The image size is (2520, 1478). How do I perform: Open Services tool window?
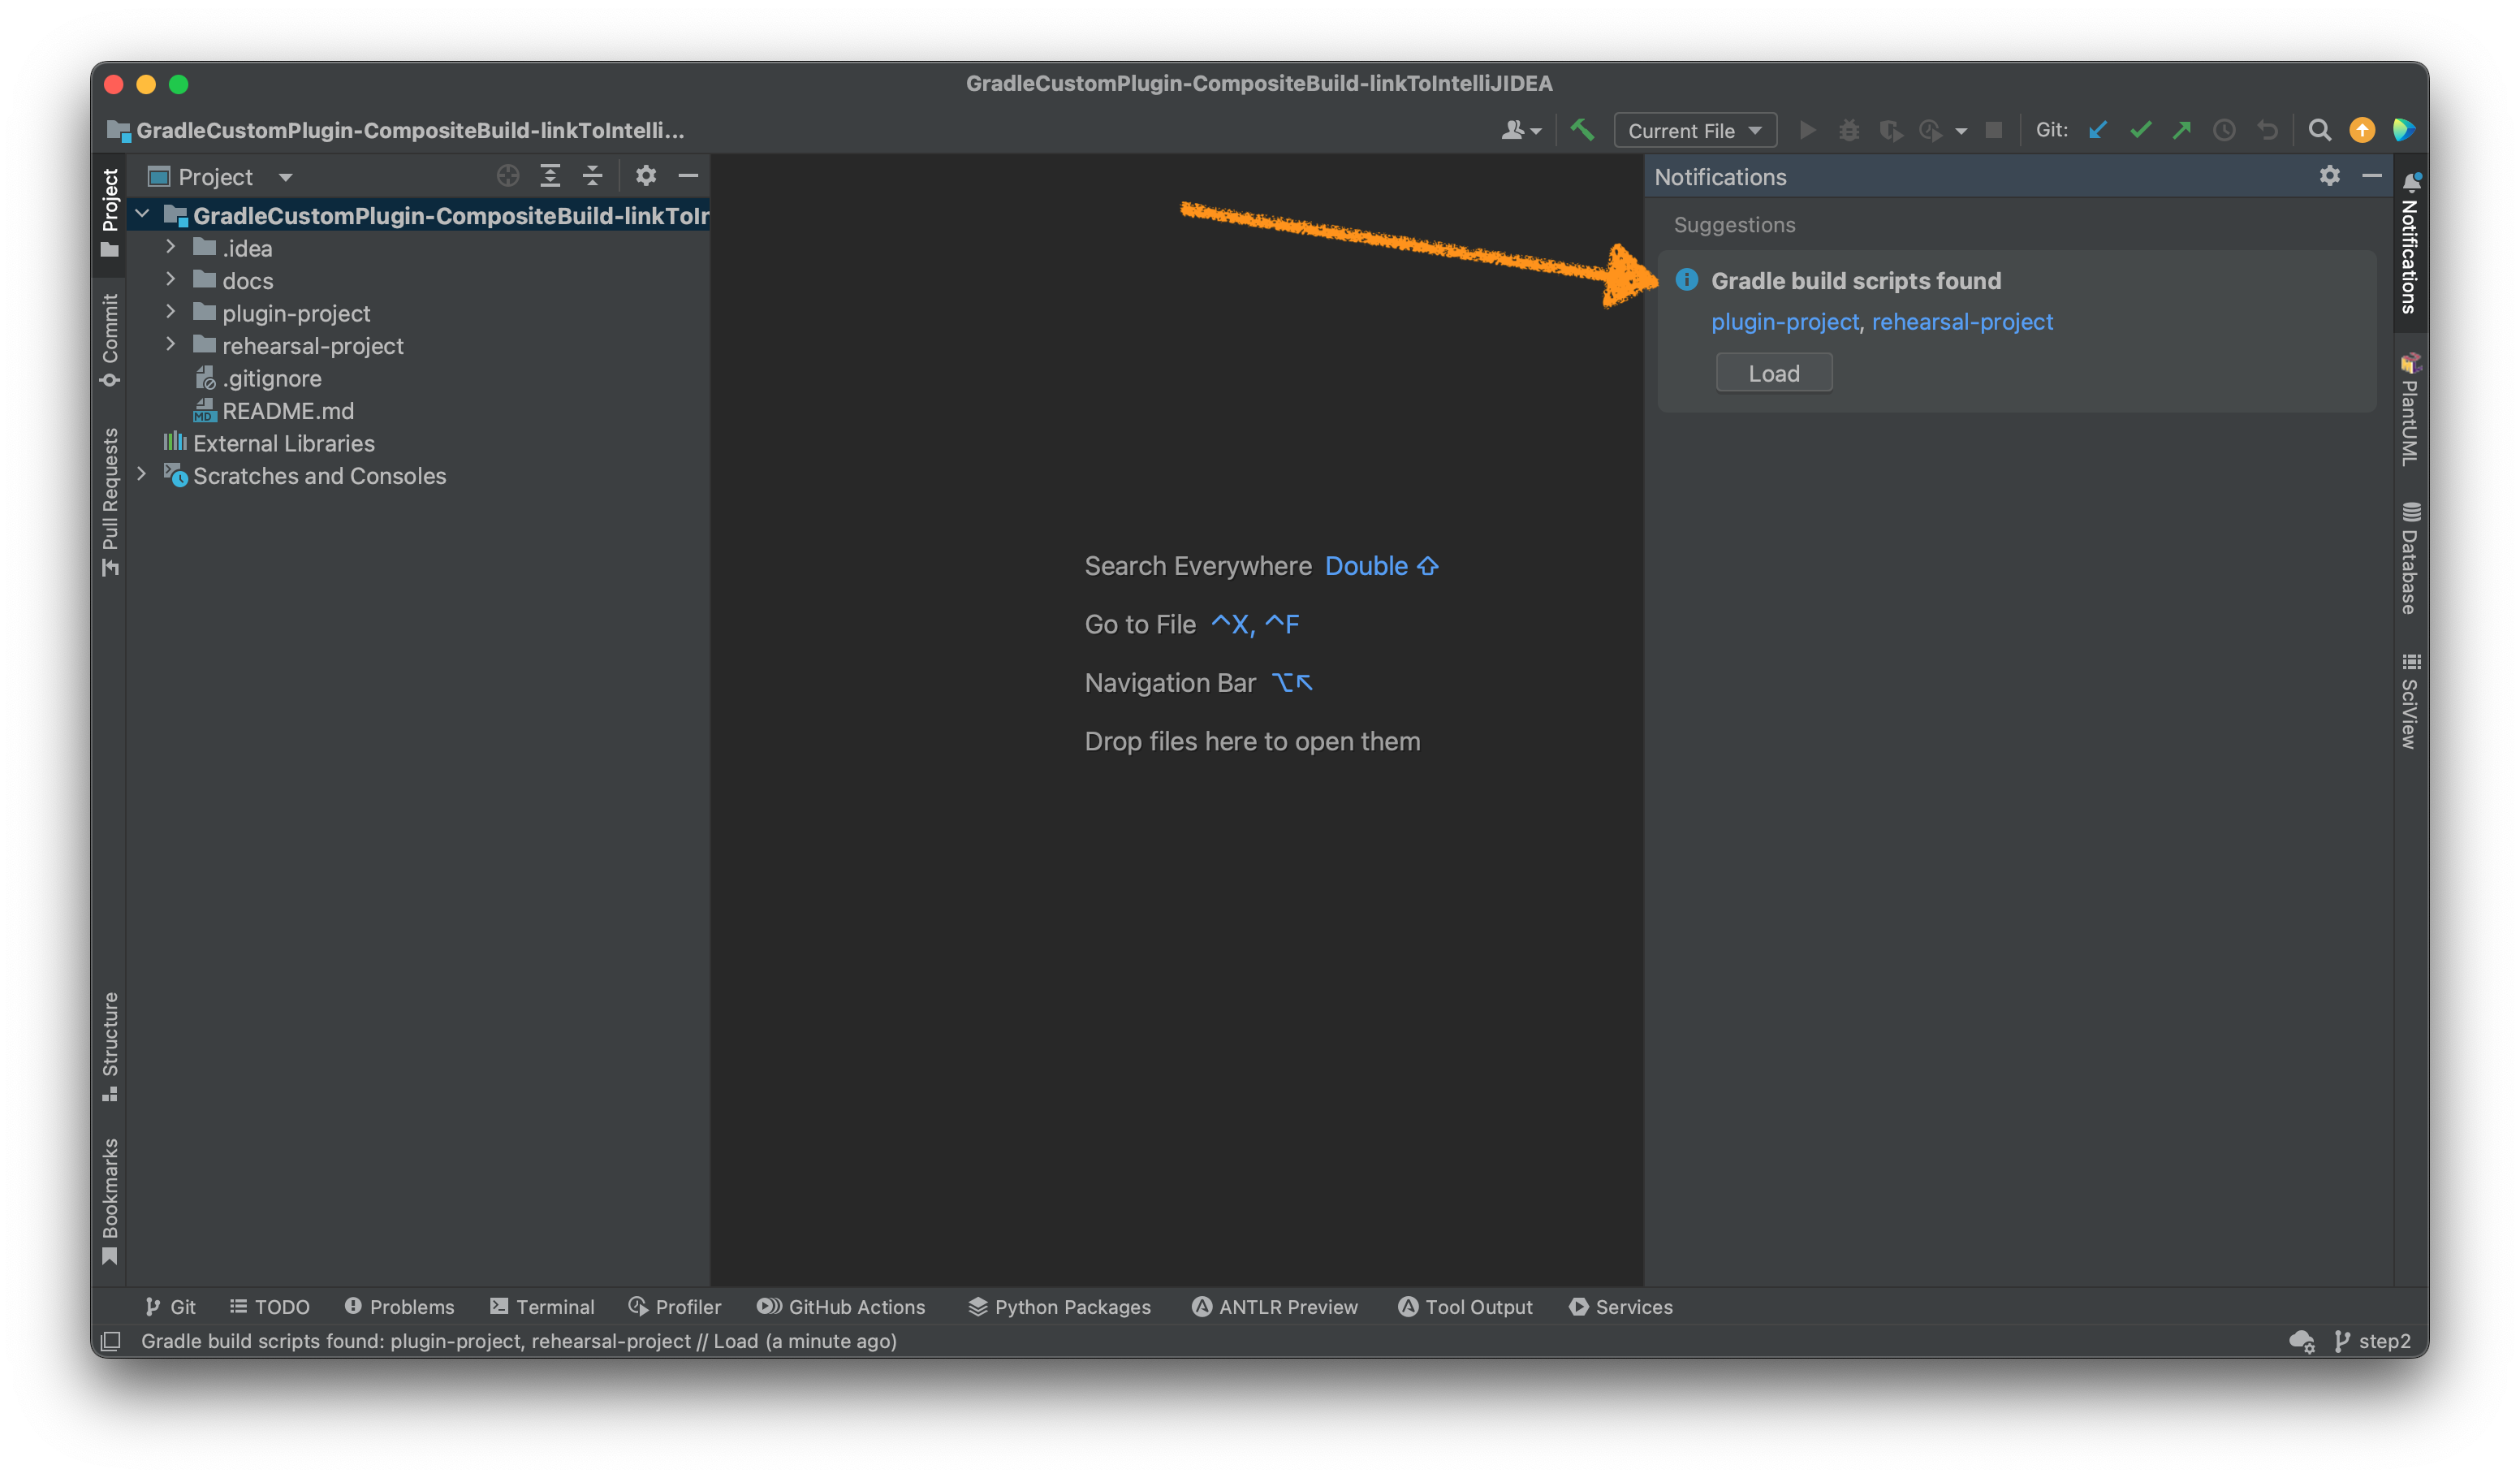coord(1621,1307)
